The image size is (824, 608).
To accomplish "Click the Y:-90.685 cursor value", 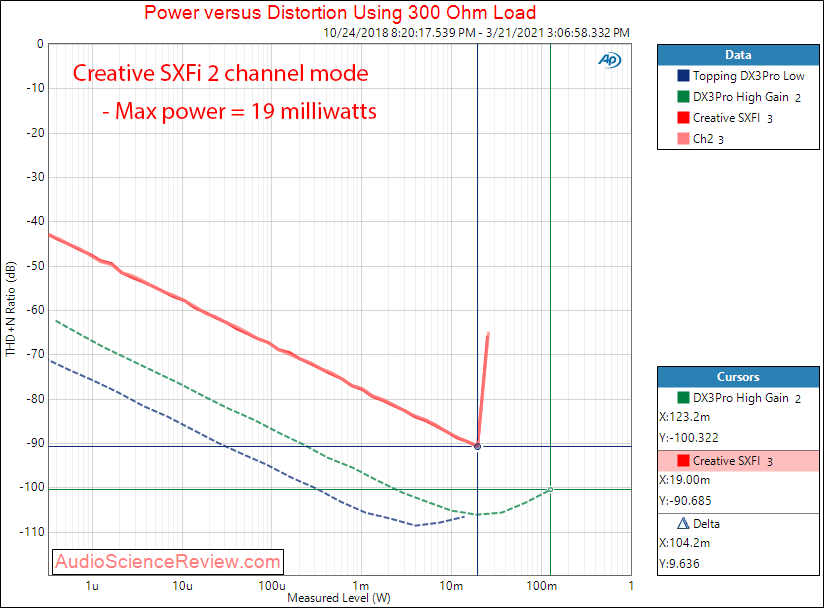I will tap(685, 501).
